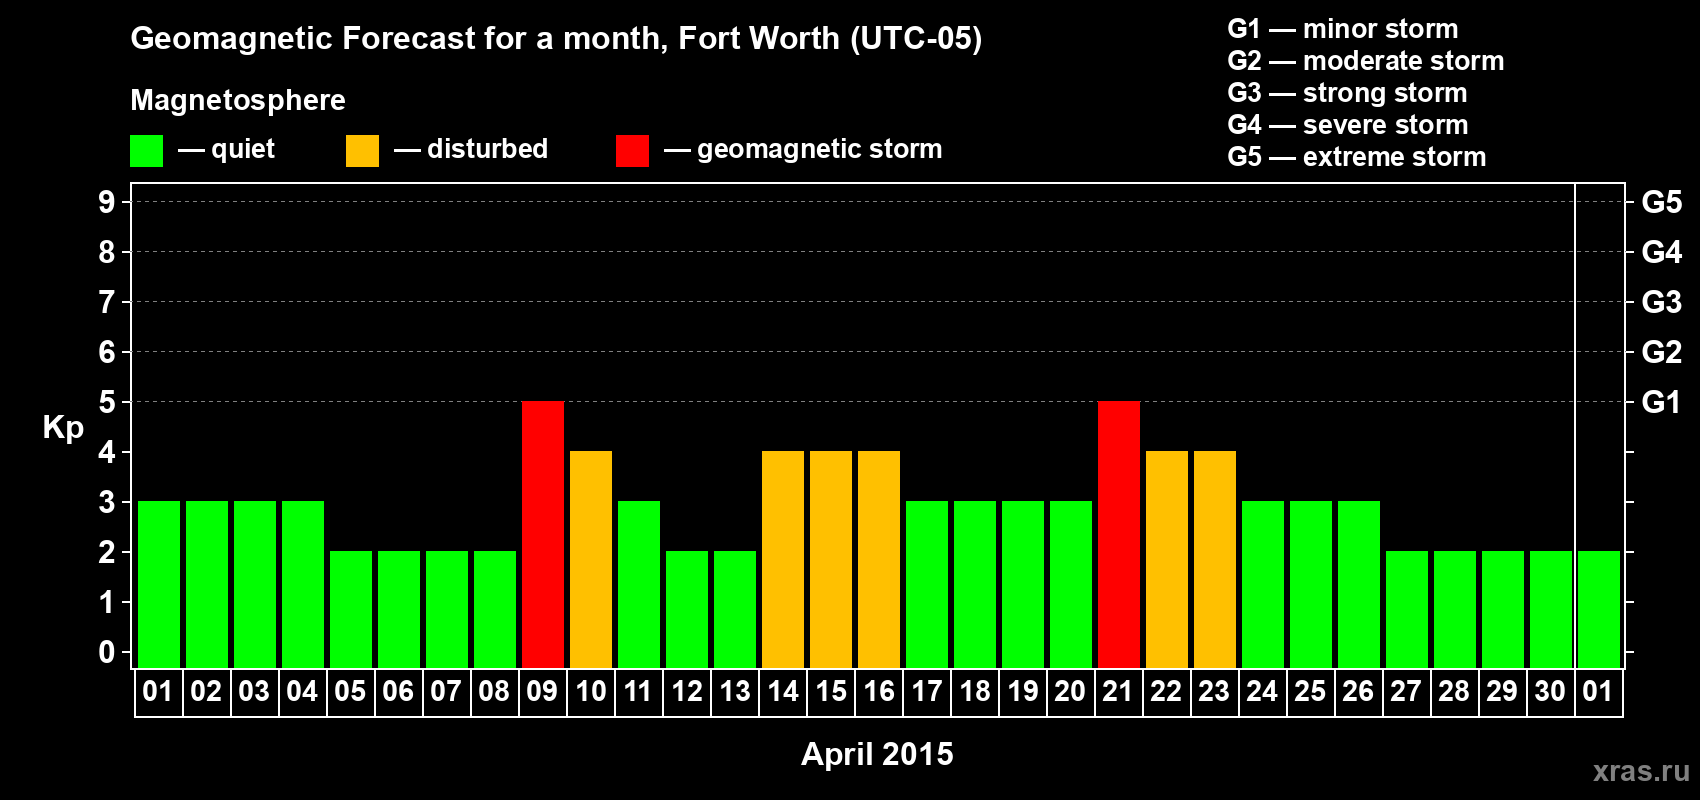Select the orange bar for day 10
Viewport: 1700px width, 800px height.
click(x=591, y=560)
